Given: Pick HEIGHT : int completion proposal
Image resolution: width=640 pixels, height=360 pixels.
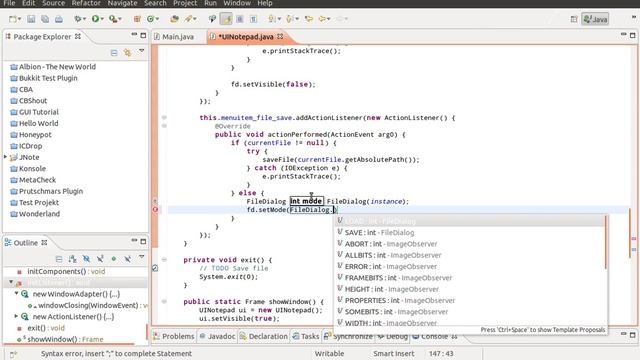Looking at the screenshot, I should [469, 289].
